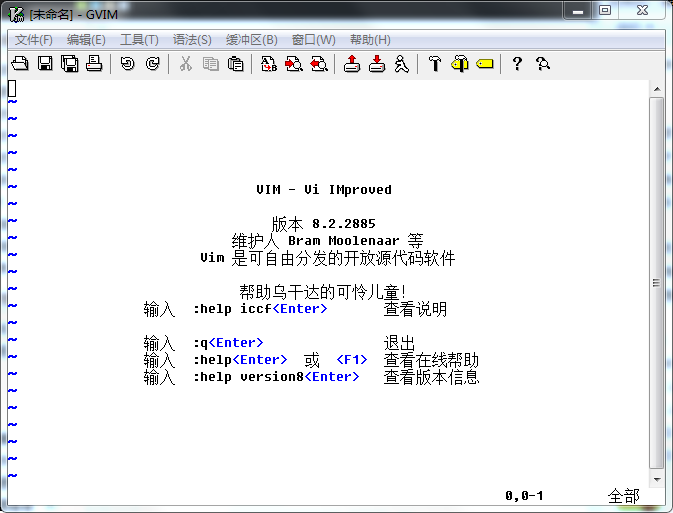Click the text cursor at first line
Image resolution: width=673 pixels, height=513 pixels.
[12, 88]
